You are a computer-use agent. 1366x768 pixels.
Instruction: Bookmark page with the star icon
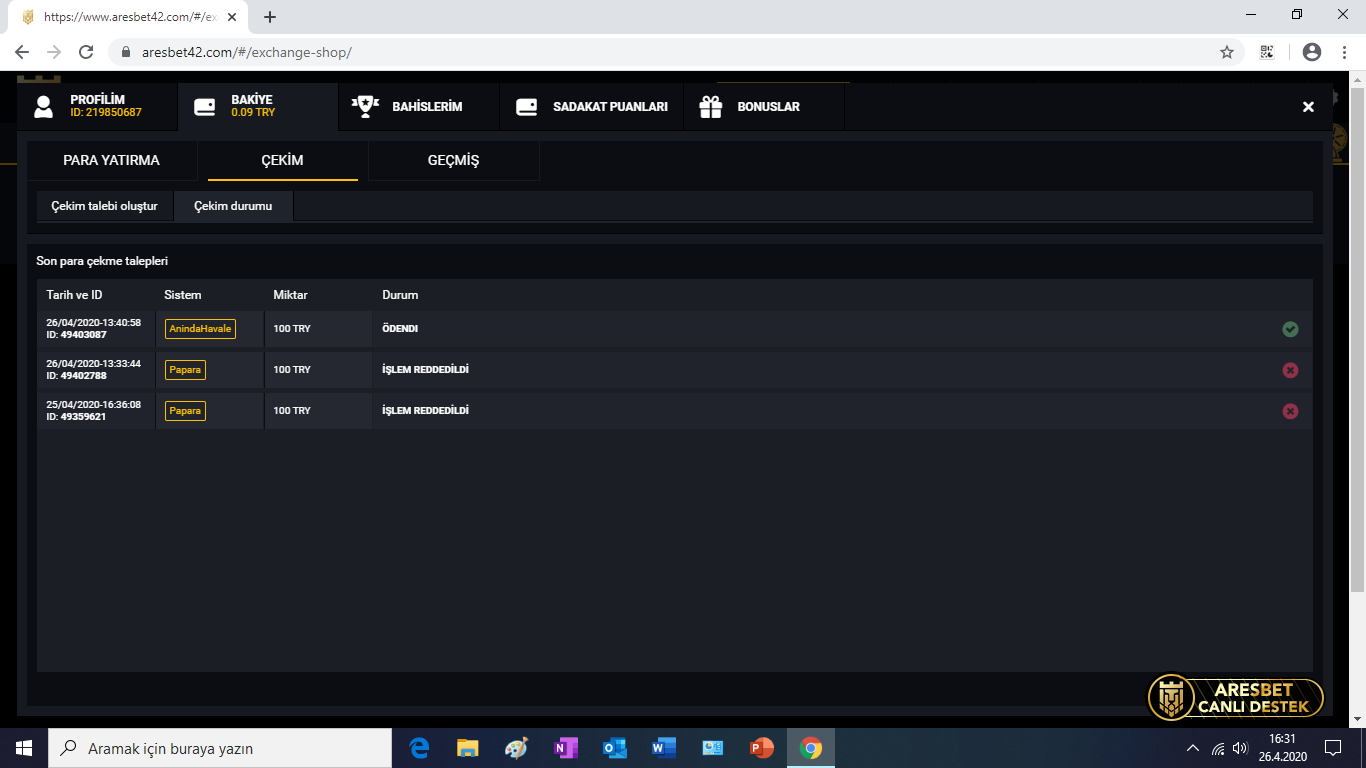click(x=1227, y=52)
